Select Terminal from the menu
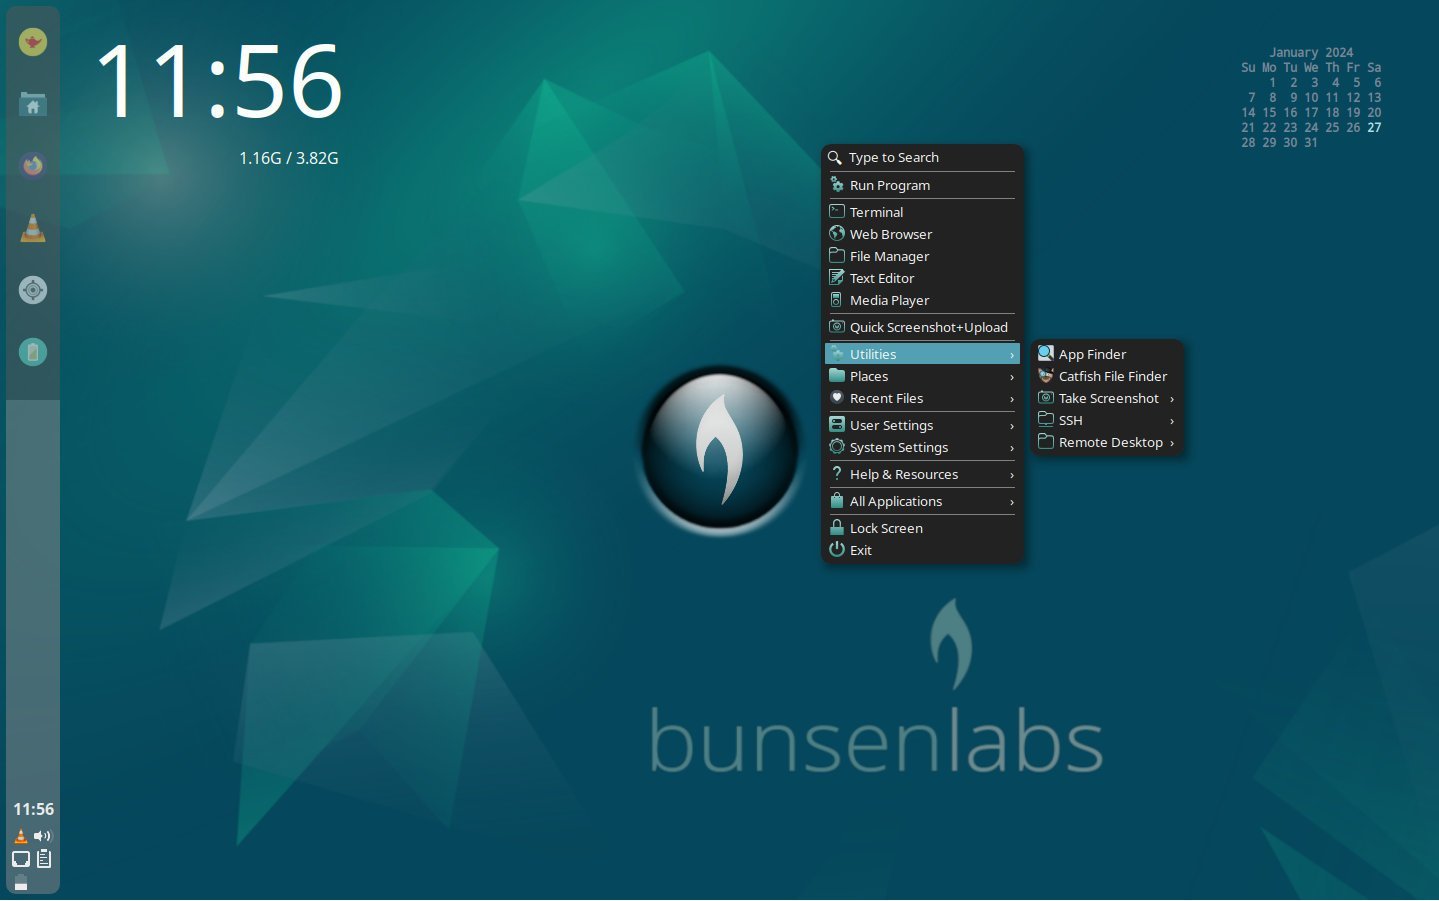Screen dimensions: 1439x901 [x=876, y=212]
